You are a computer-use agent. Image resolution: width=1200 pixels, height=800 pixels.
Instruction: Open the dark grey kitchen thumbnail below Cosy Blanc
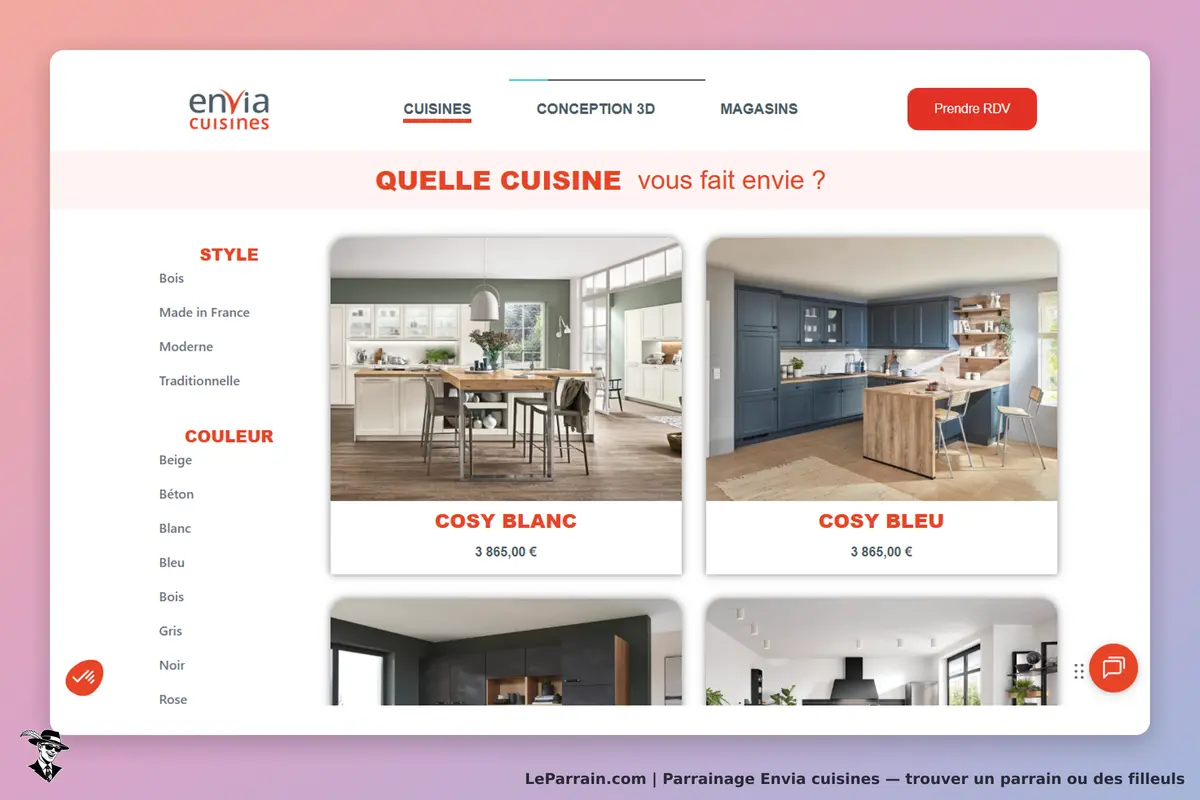[506, 652]
